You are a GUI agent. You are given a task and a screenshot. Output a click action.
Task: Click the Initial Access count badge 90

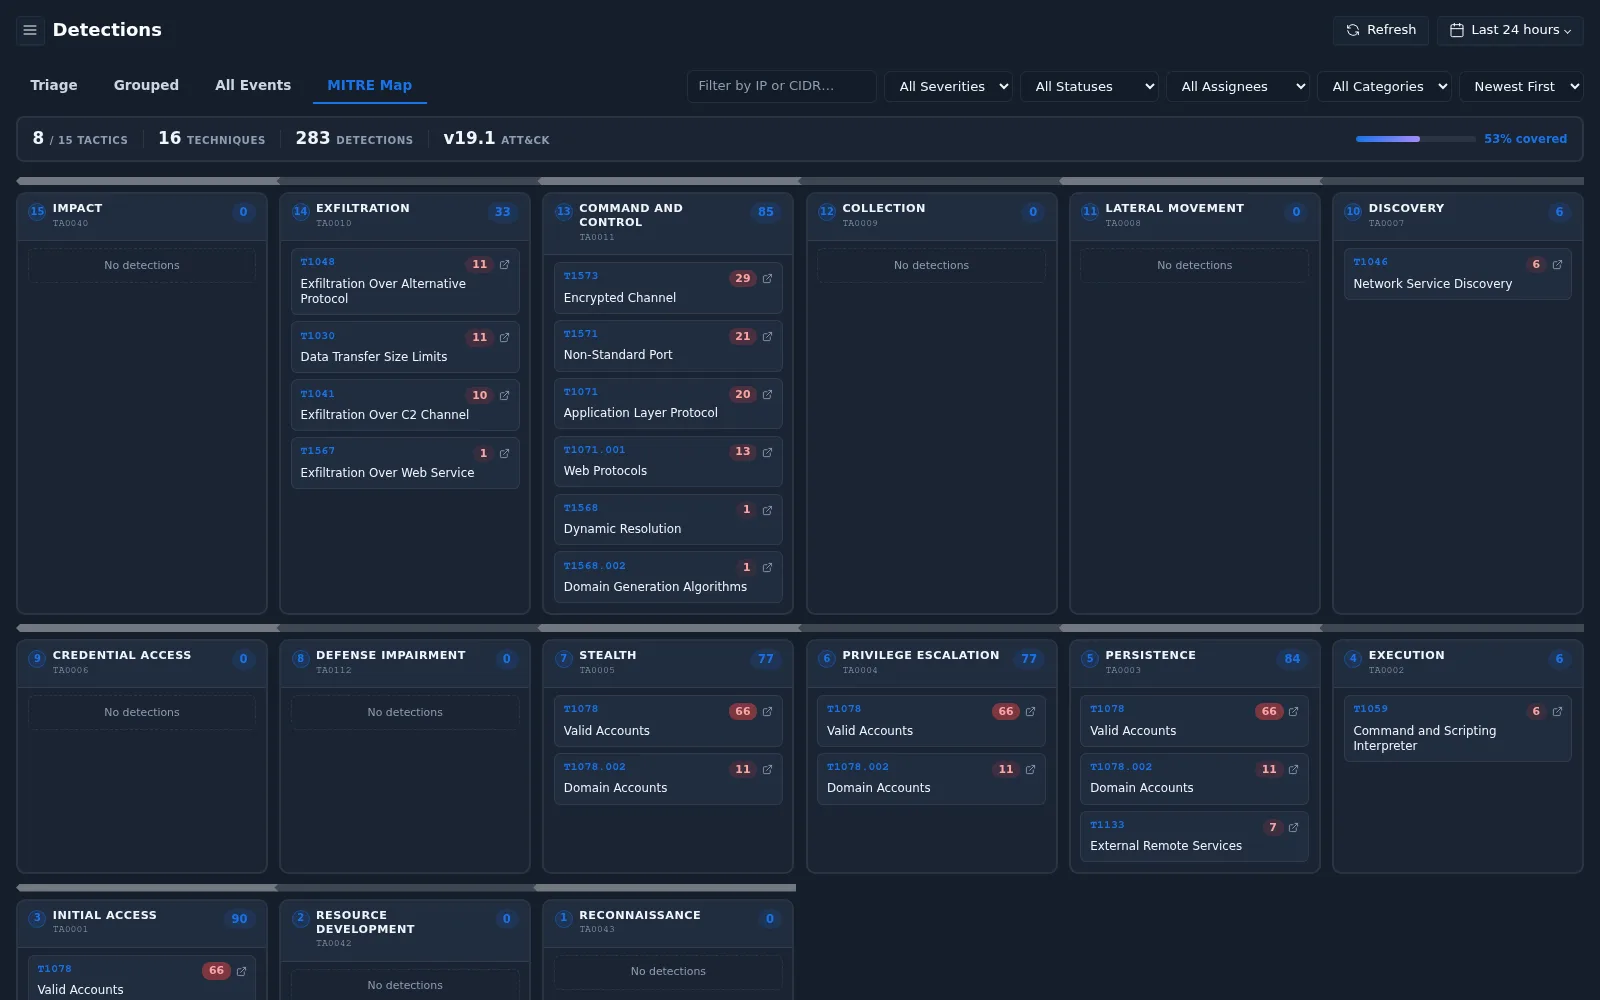tap(239, 919)
